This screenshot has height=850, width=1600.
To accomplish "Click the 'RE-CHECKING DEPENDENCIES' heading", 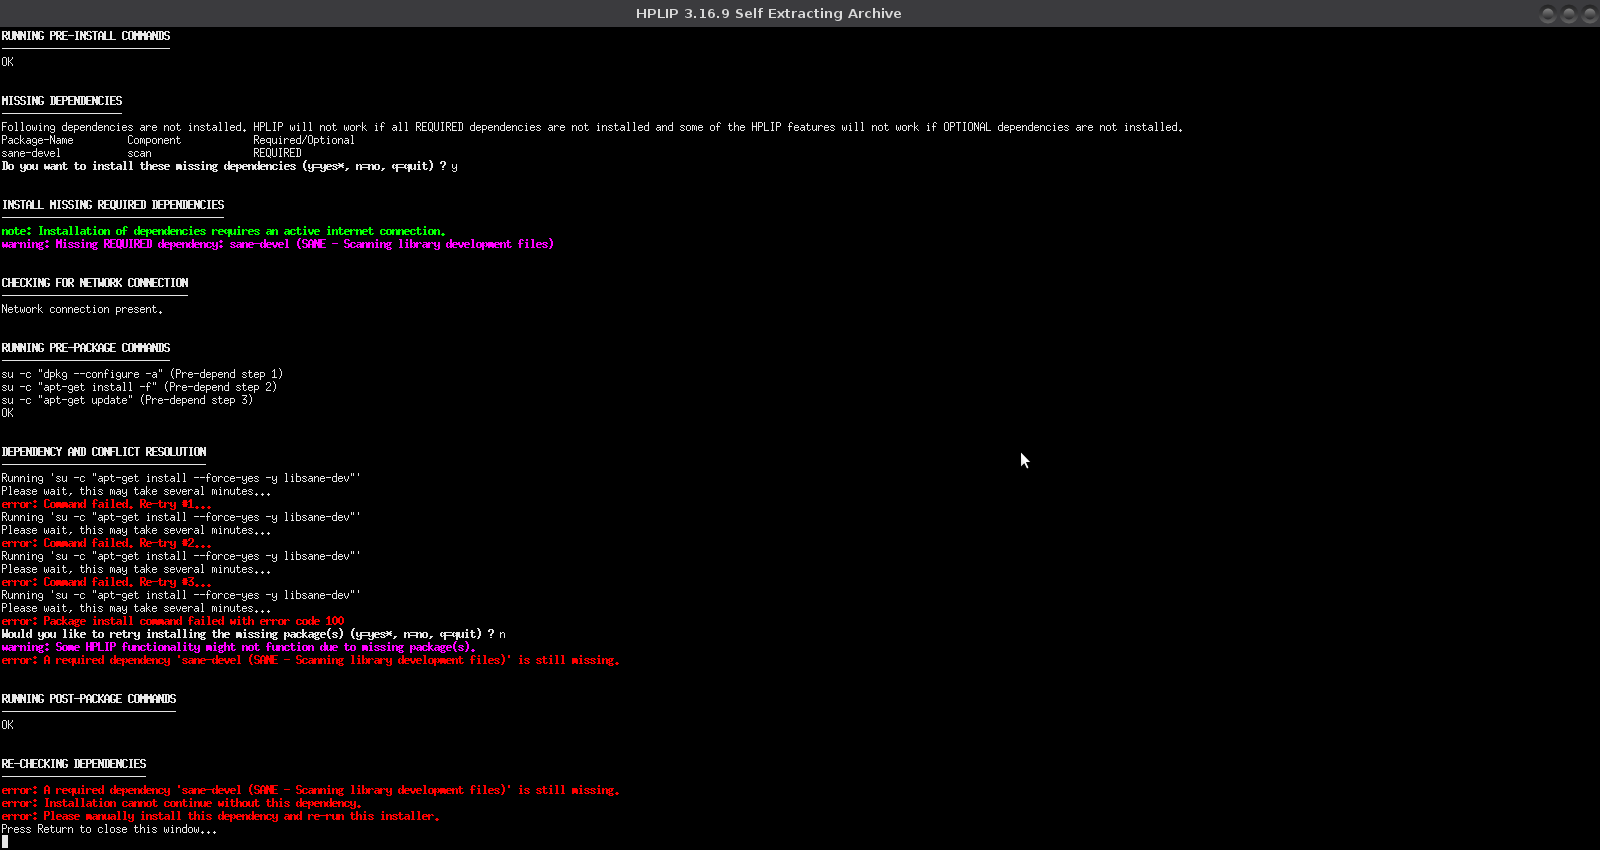I will coord(74,764).
